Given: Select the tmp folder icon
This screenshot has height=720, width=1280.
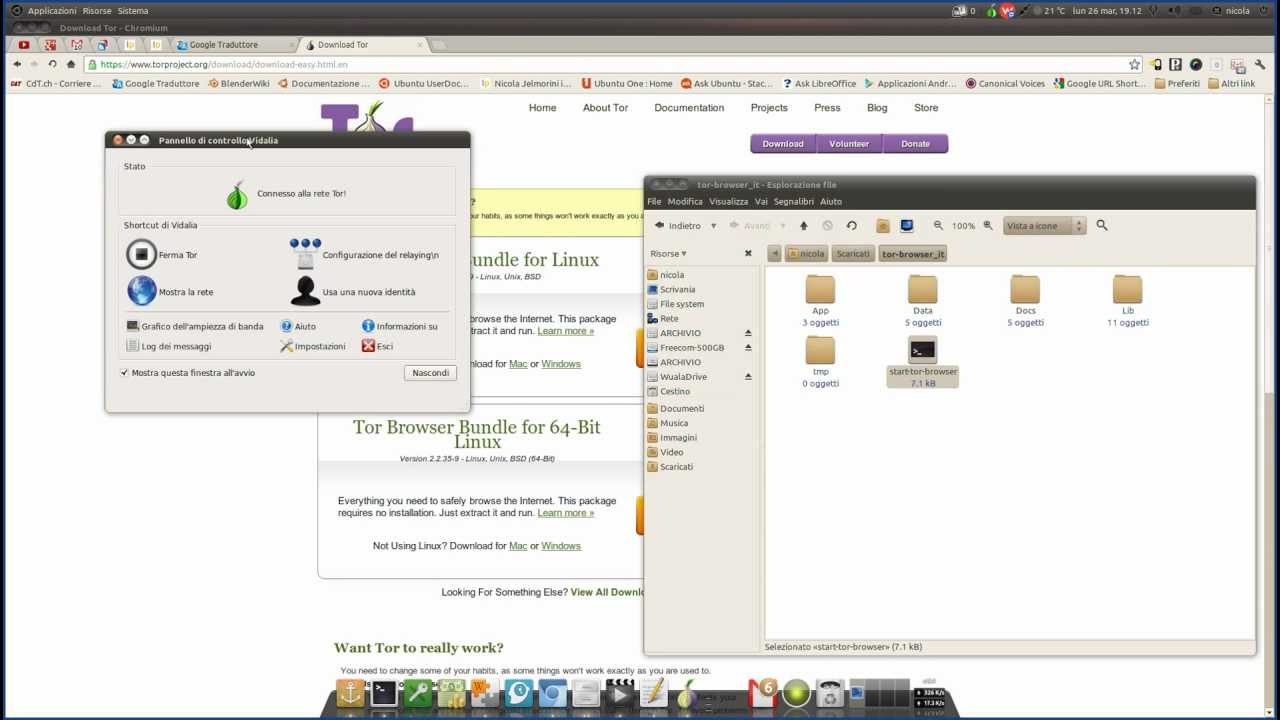Looking at the screenshot, I should 820,351.
